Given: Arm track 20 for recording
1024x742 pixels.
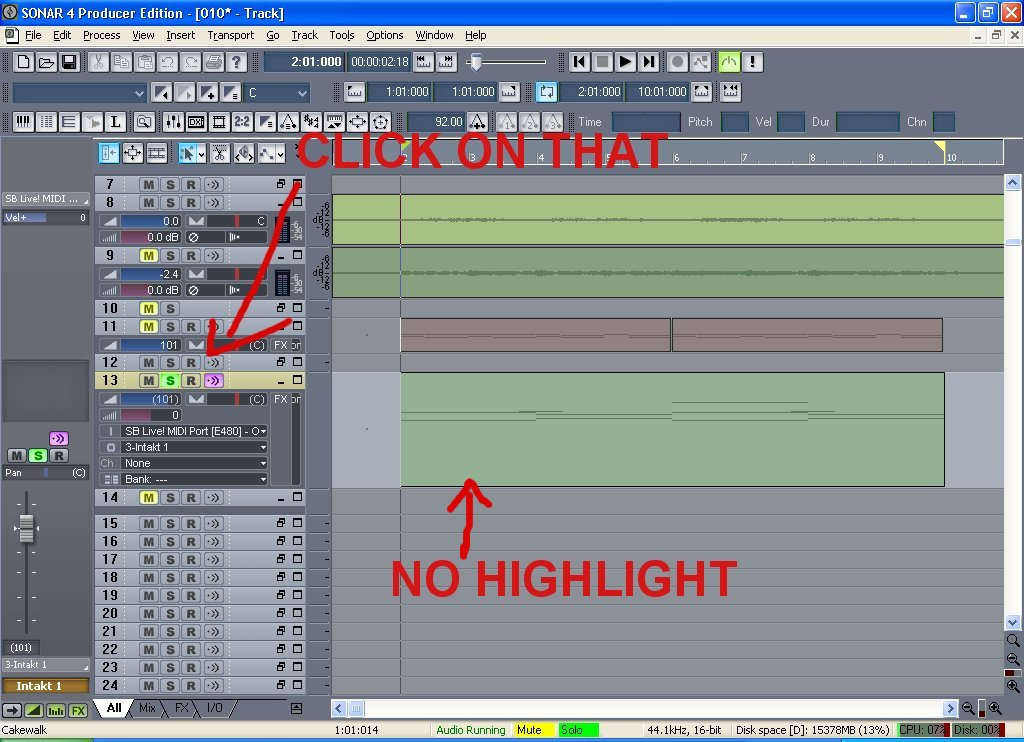Looking at the screenshot, I should [x=191, y=613].
